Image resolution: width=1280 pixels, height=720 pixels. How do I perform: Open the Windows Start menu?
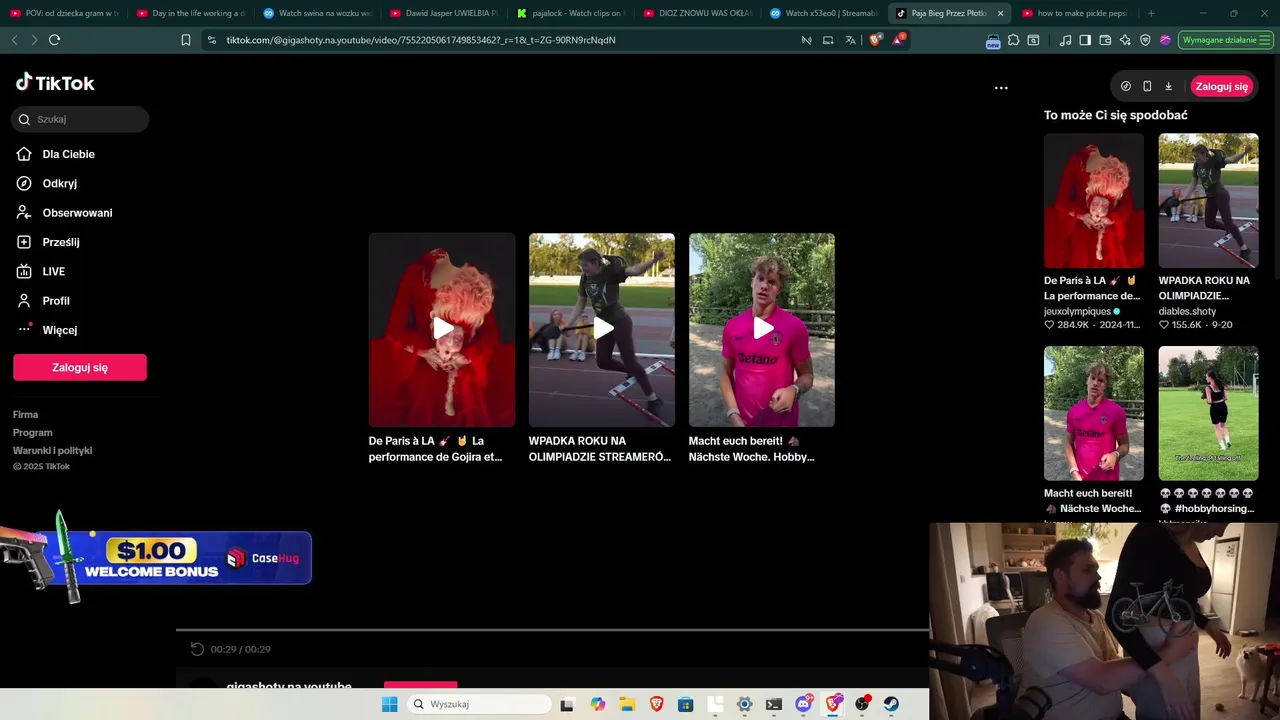[390, 704]
